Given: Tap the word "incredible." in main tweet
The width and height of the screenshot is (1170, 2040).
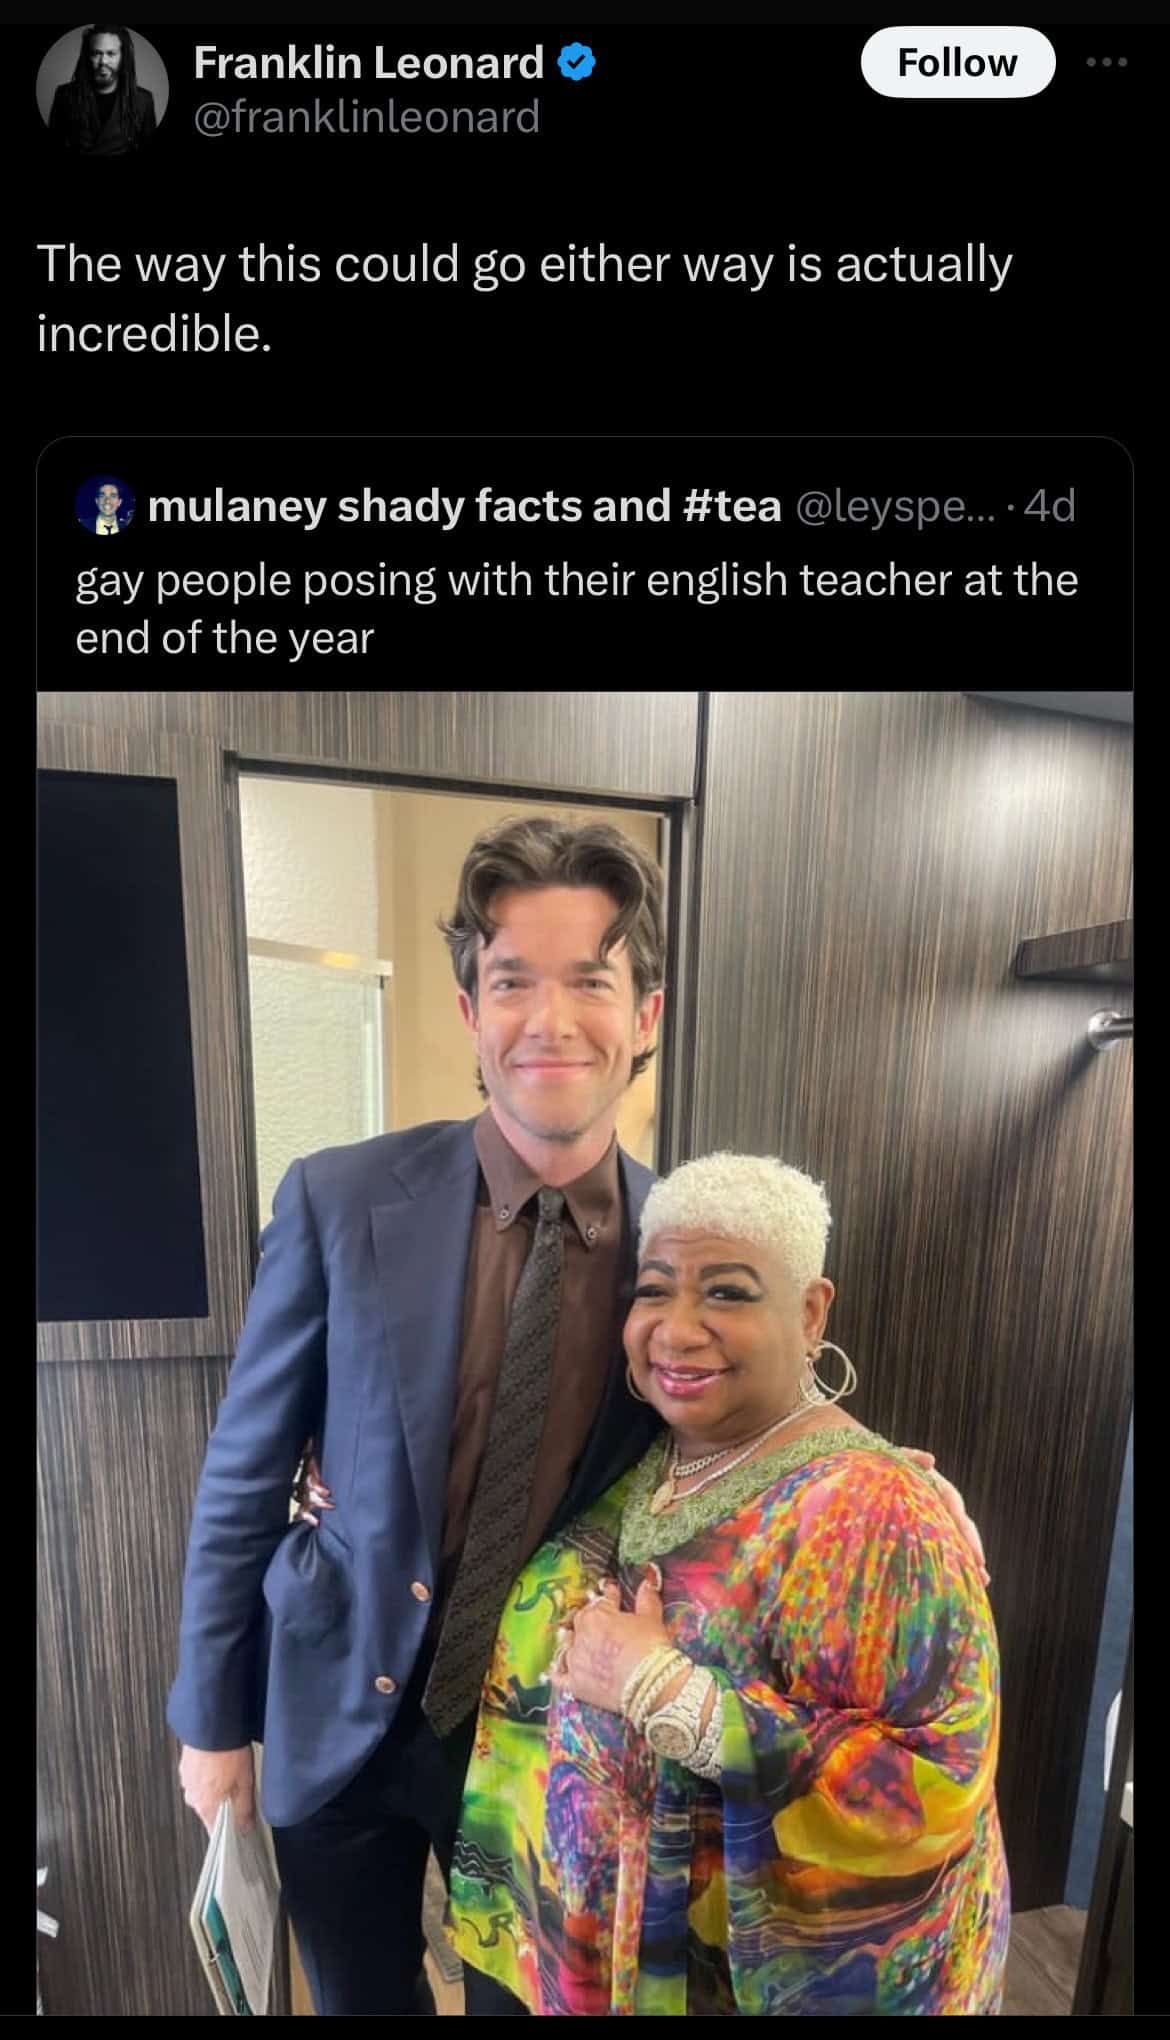Looking at the screenshot, I should tap(154, 333).
